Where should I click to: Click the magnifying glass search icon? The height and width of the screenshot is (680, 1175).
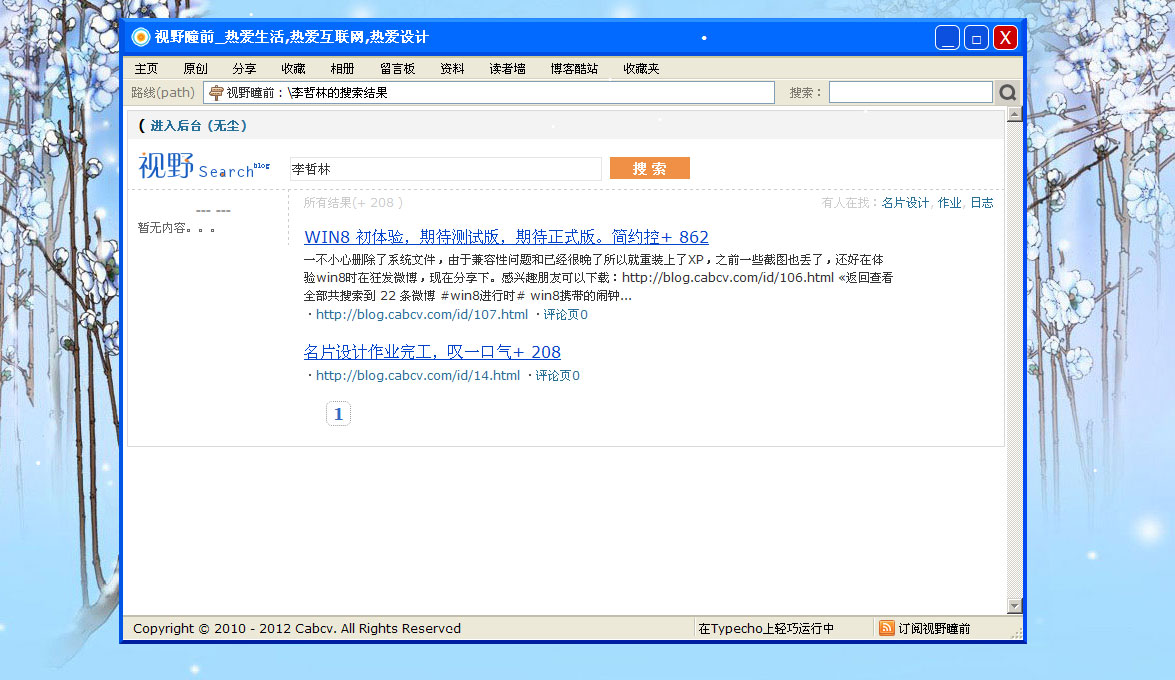pos(1007,91)
